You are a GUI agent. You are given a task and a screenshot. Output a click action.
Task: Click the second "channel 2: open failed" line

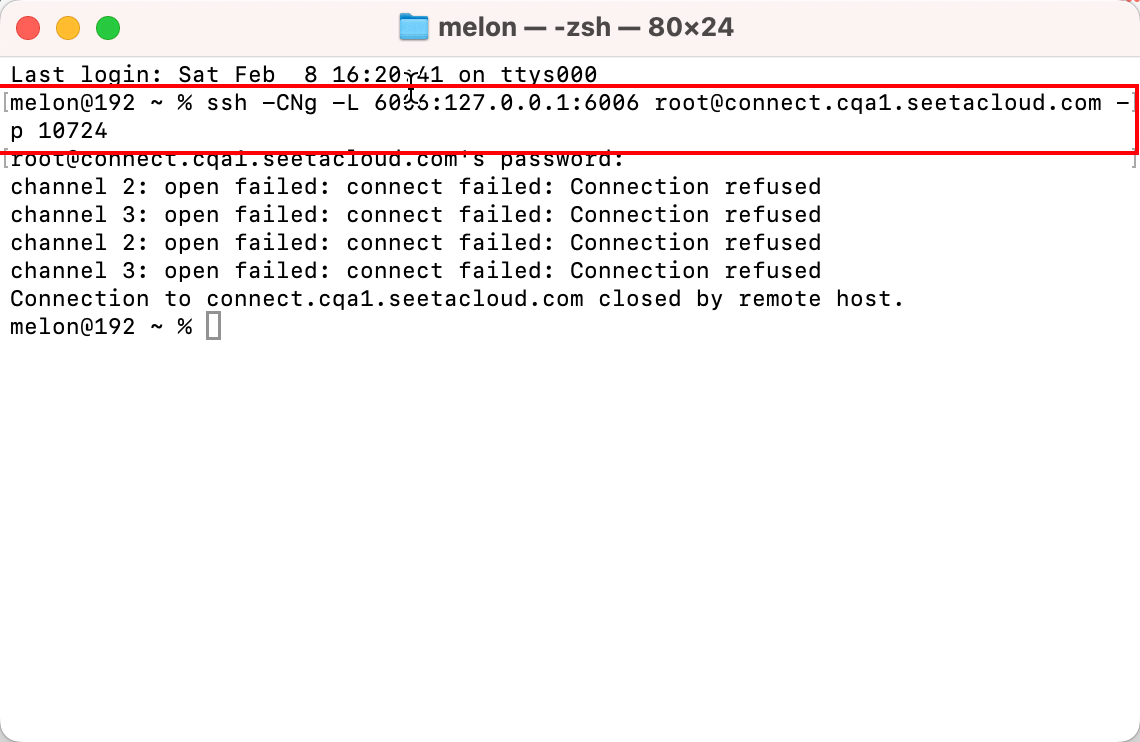point(416,243)
